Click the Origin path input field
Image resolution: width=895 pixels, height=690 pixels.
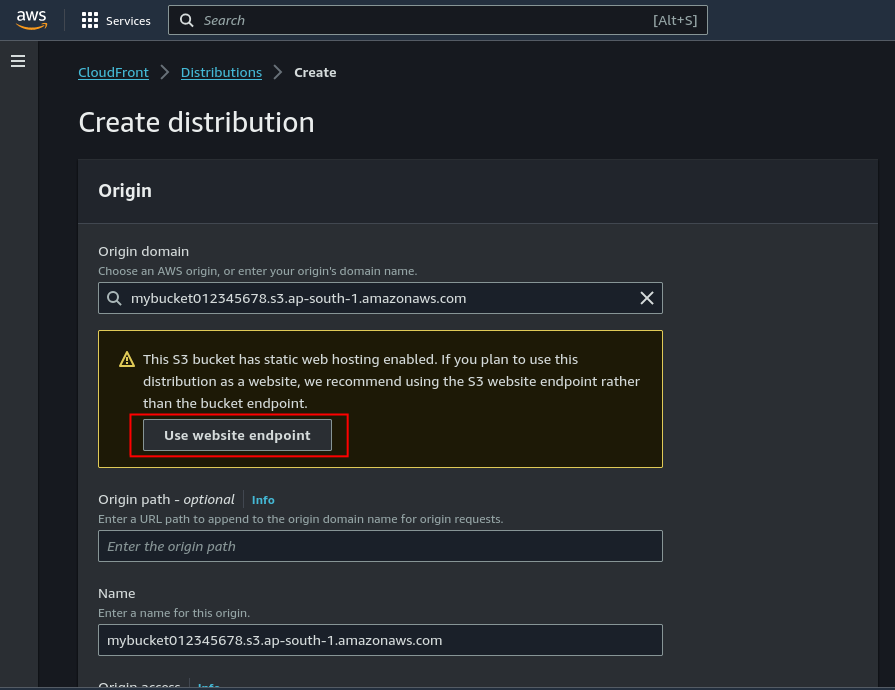(x=380, y=546)
